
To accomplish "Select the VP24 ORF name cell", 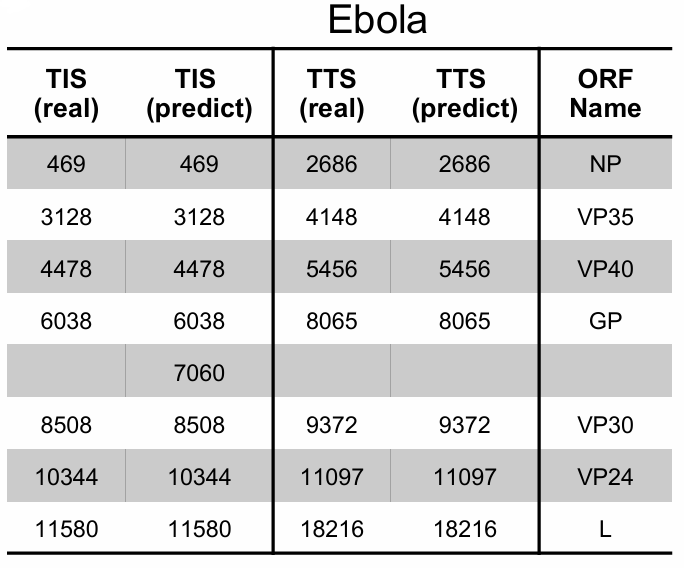I will pyautogui.click(x=605, y=477).
